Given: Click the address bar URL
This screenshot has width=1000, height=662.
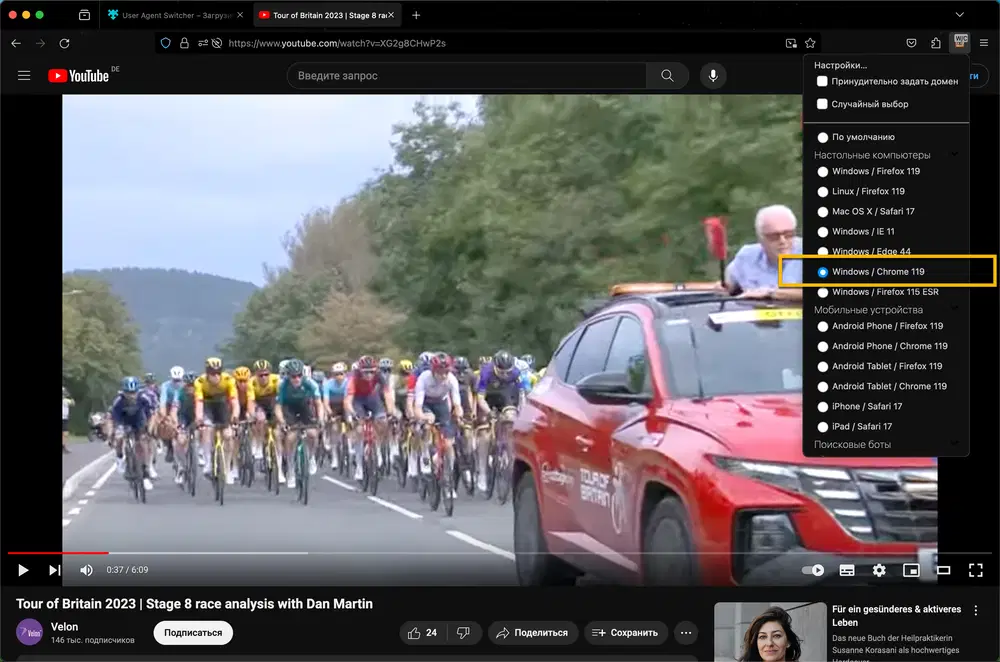Looking at the screenshot, I should click(337, 43).
